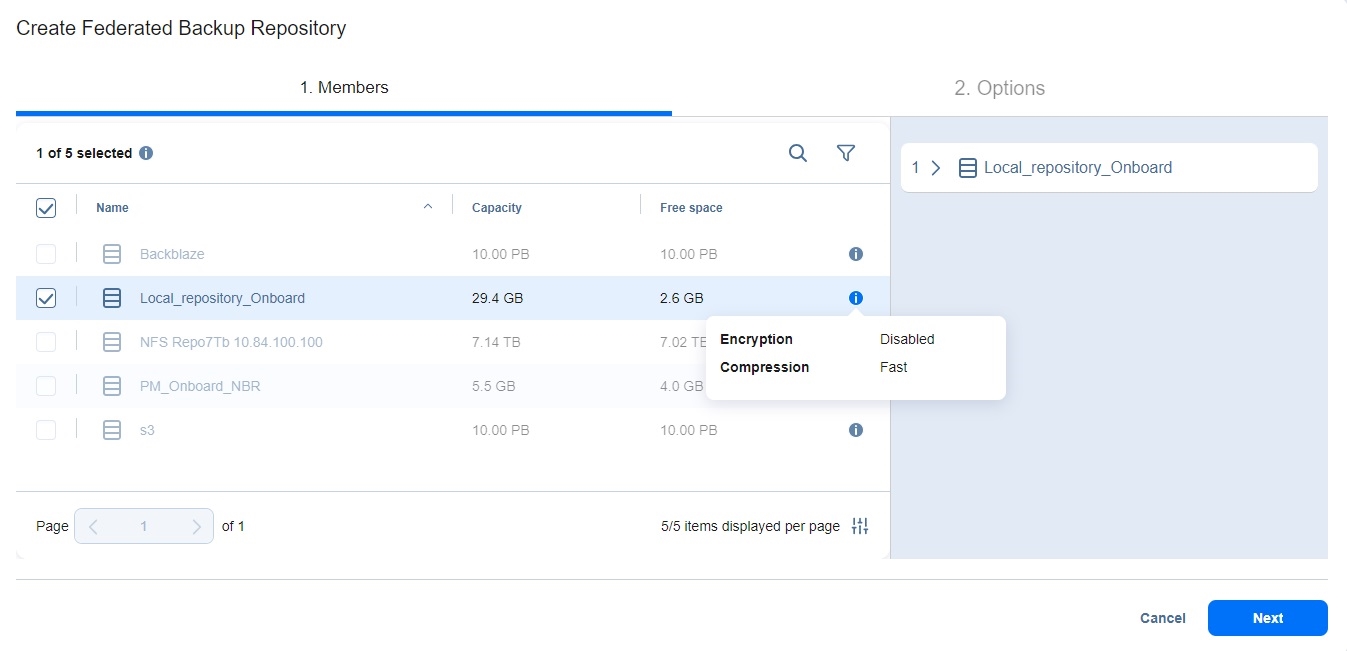Go to next page arrow
Viewport: 1347px width, 651px height.
[x=196, y=526]
